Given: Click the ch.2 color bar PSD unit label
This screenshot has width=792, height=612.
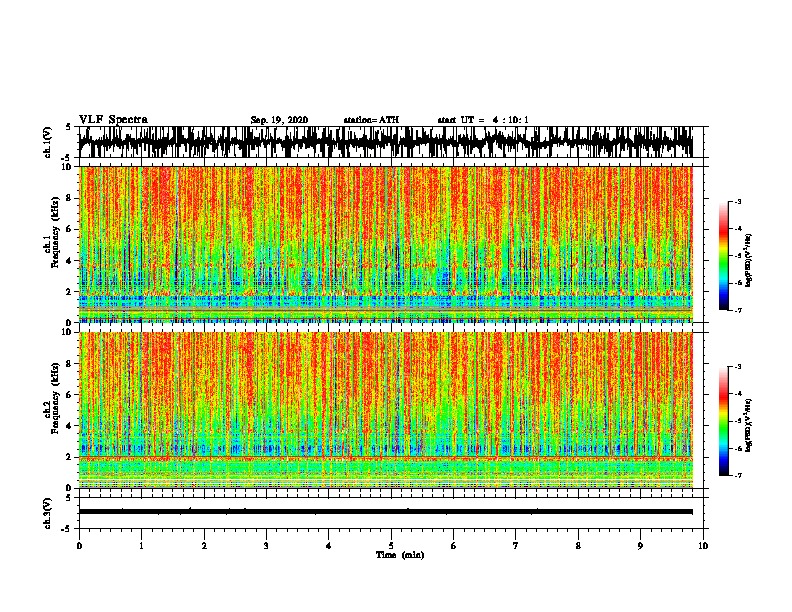Looking at the screenshot, I should [749, 425].
